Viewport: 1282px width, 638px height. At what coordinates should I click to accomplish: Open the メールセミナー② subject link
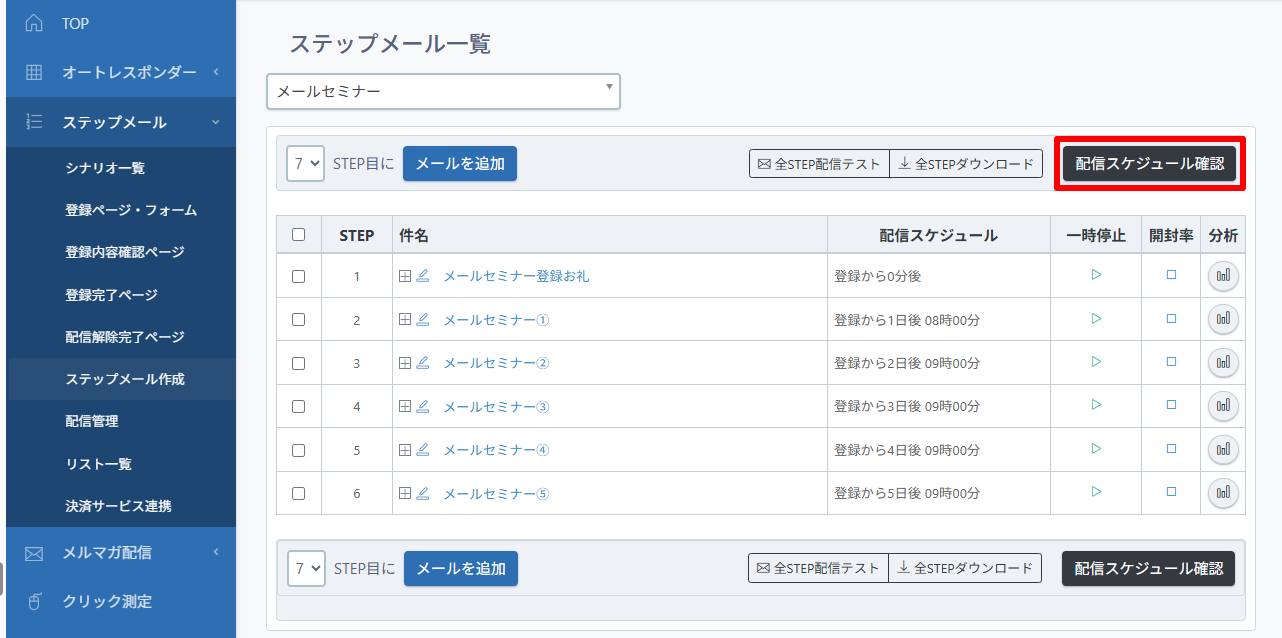pyautogui.click(x=497, y=363)
